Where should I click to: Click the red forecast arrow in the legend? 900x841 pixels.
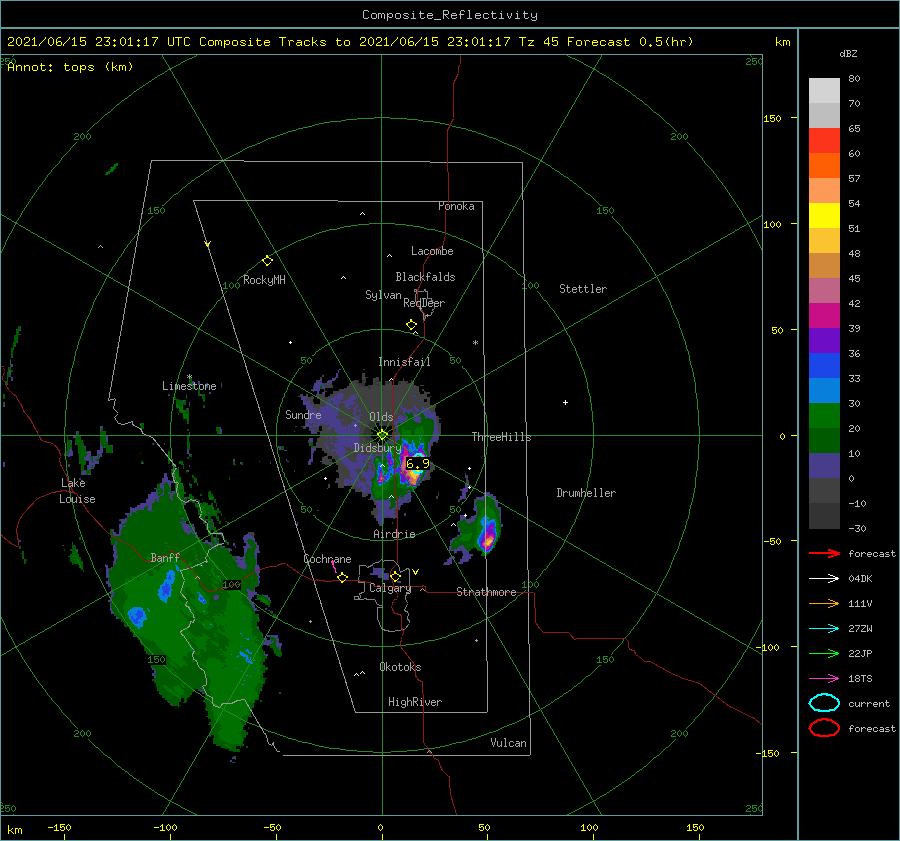point(824,553)
